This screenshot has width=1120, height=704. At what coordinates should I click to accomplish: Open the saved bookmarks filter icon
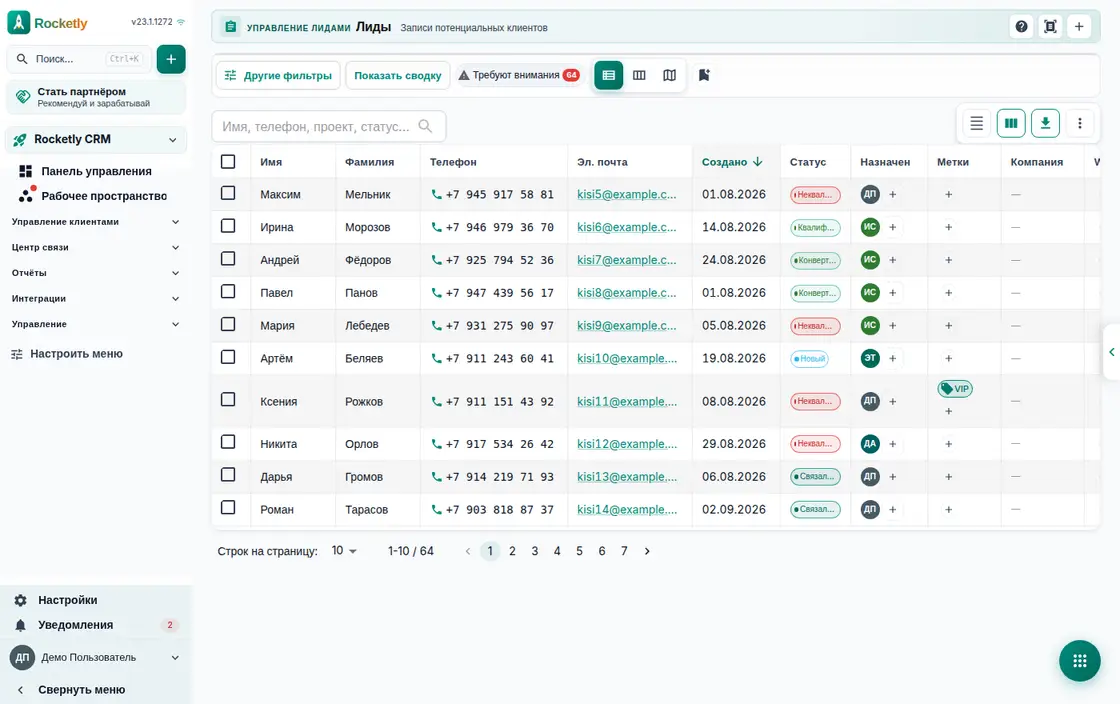pos(704,75)
